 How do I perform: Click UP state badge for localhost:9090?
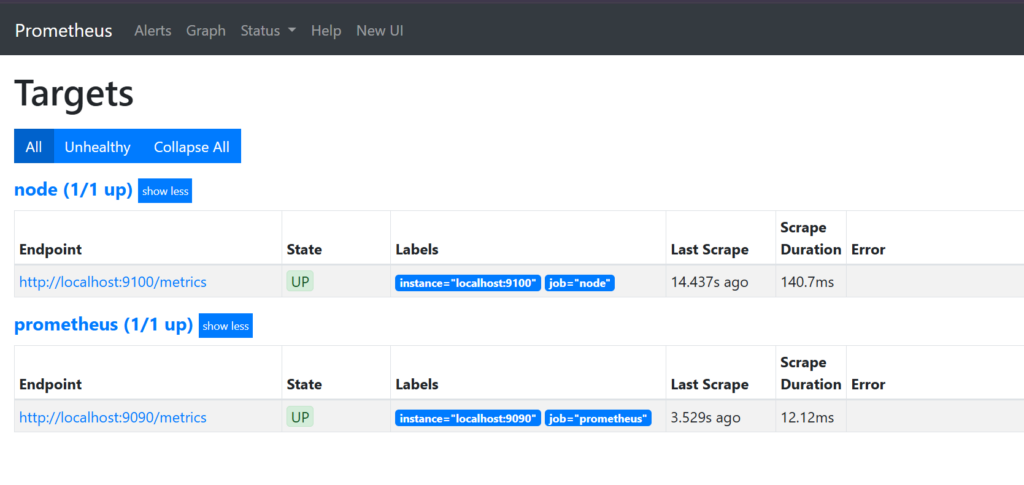pos(300,416)
